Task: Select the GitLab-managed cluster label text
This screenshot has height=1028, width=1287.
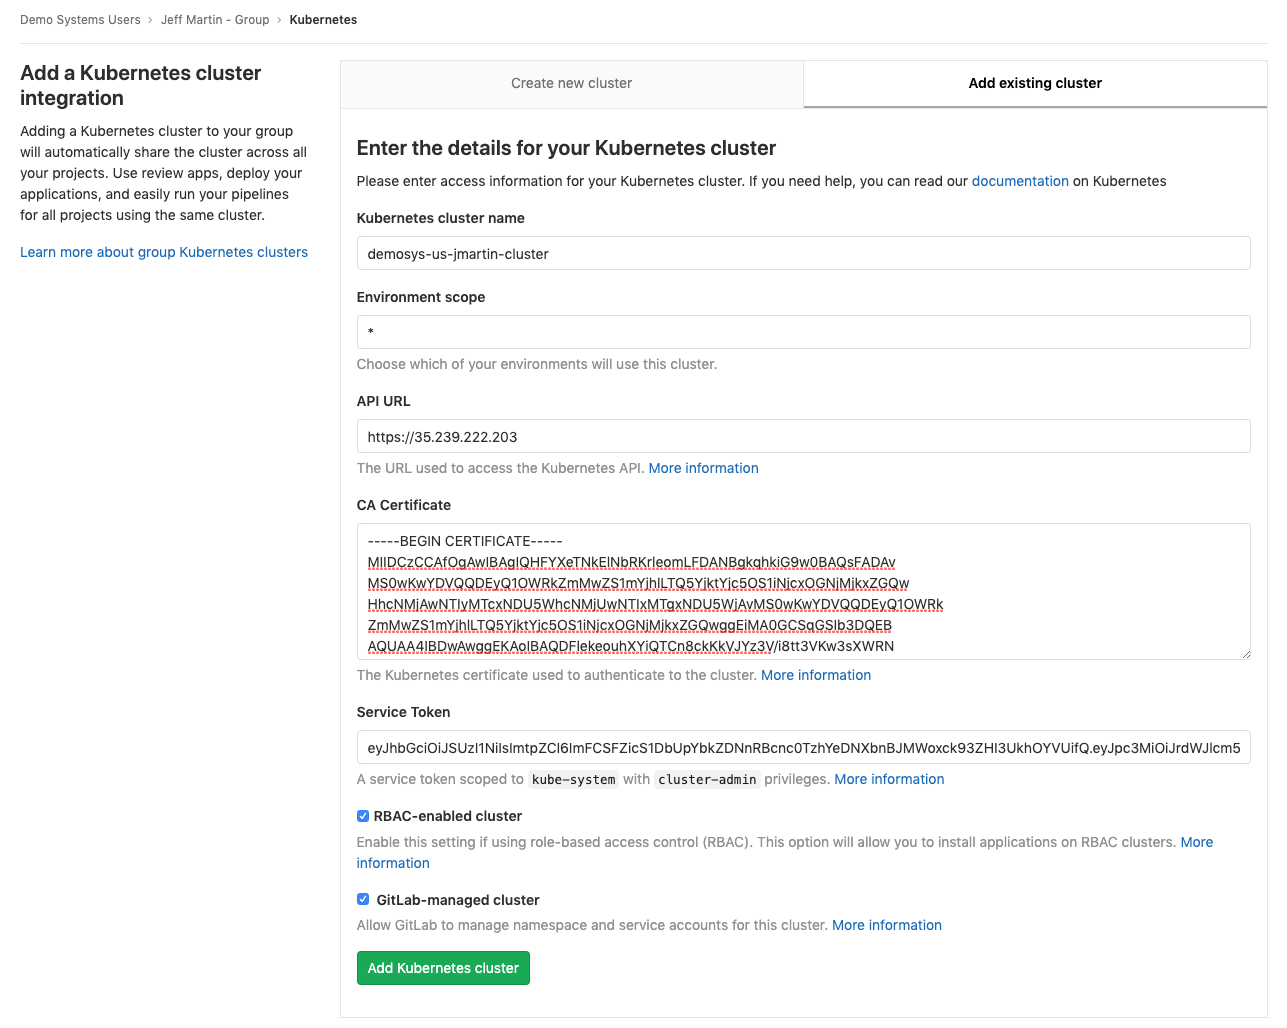Action: (x=458, y=900)
